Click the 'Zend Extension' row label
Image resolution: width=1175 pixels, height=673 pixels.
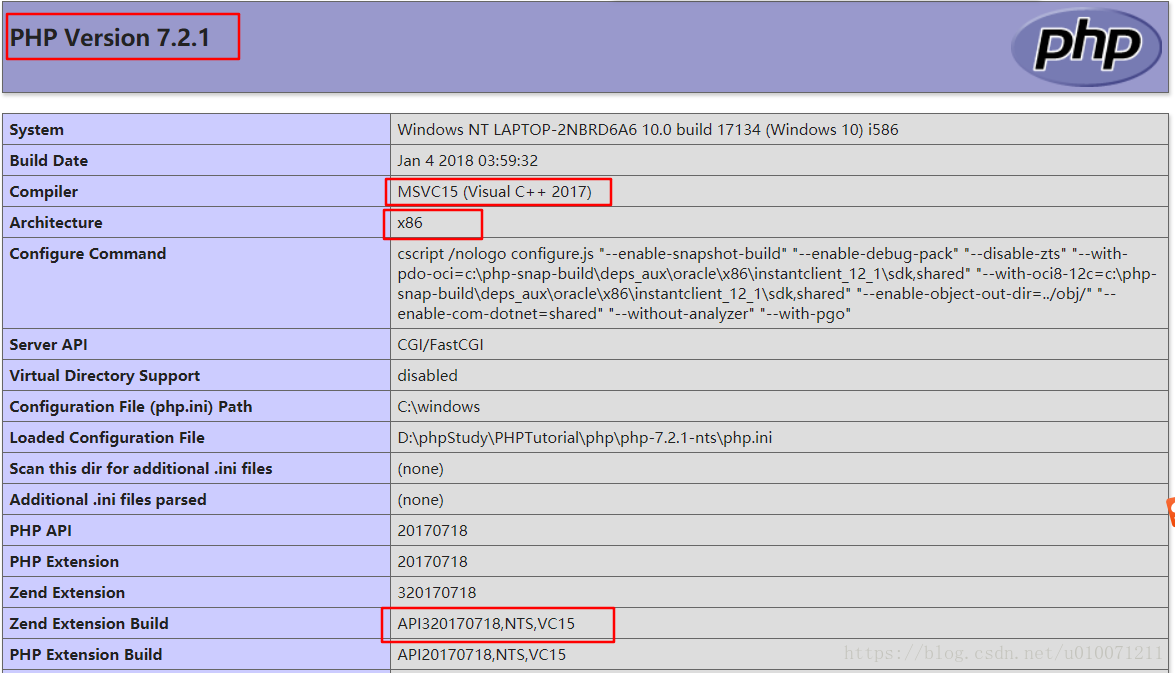tap(67, 593)
